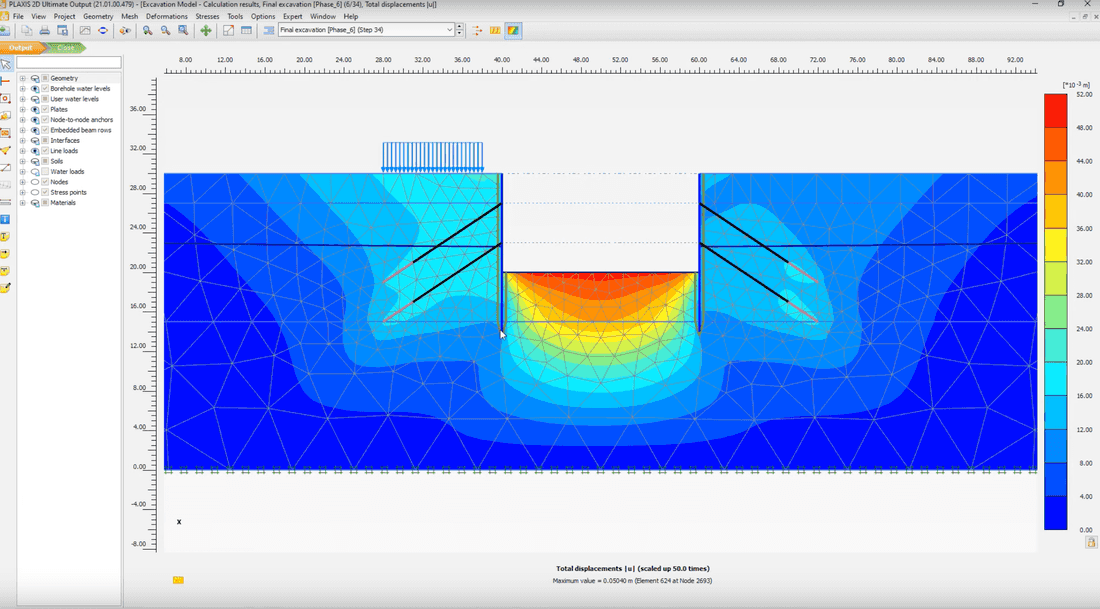Click the lock icon below the color legend
Image resolution: width=1100 pixels, height=609 pixels.
pos(1091,542)
